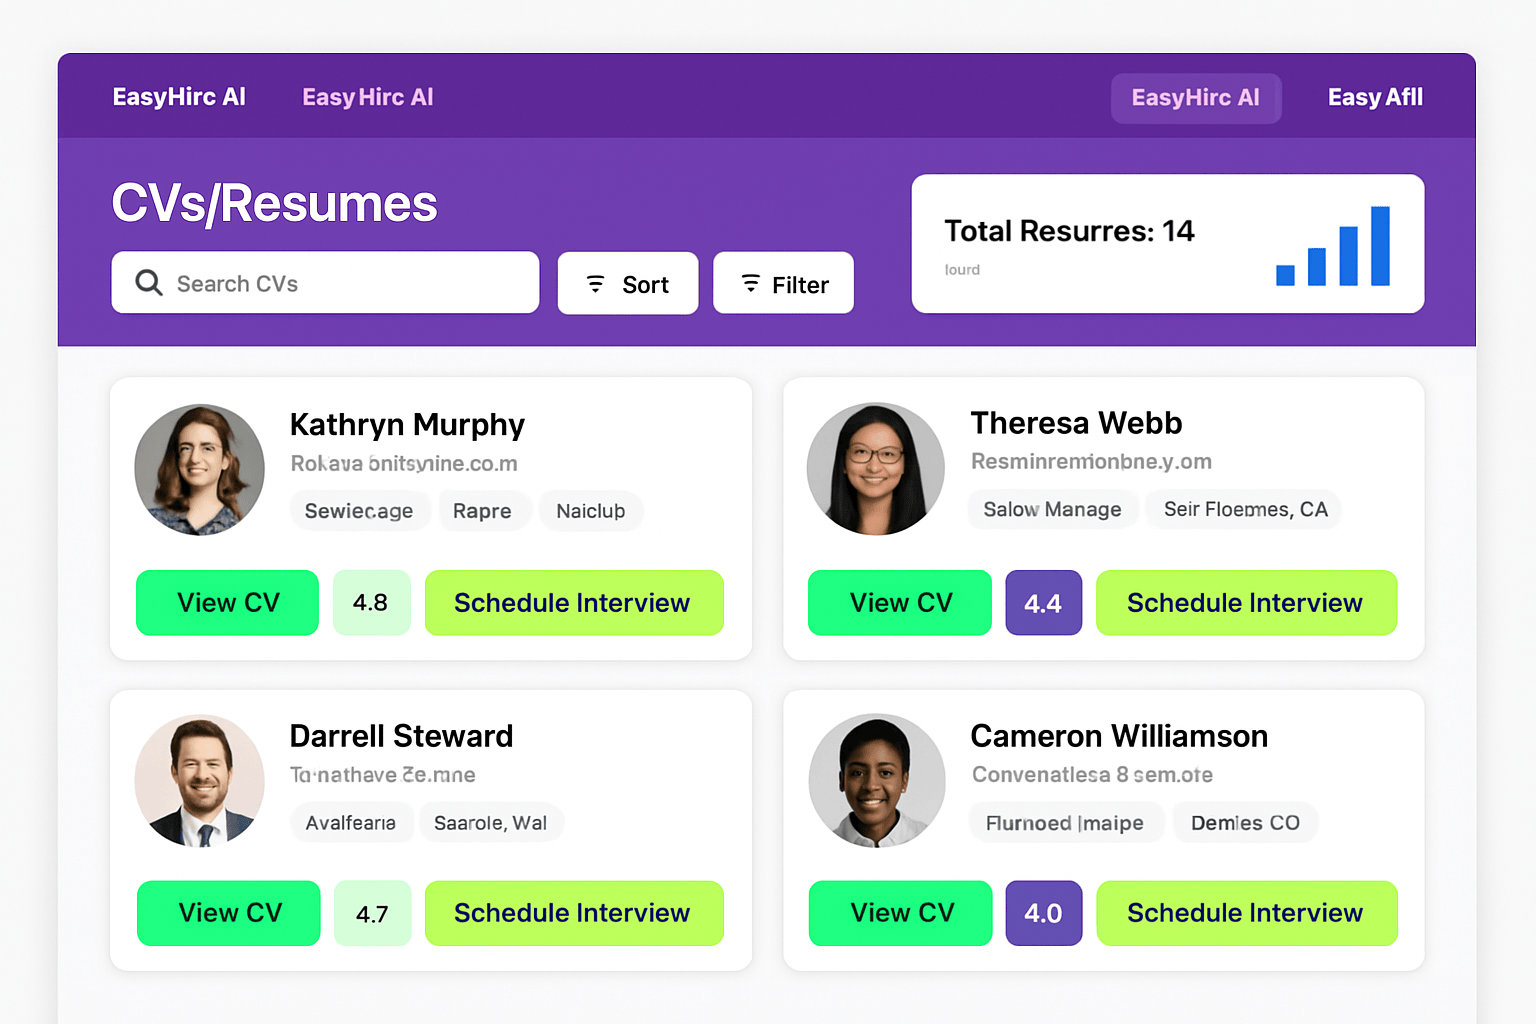The image size is (1536, 1024).
Task: Click the 4.0 rating badge for Cameron Williamson
Action: coord(1043,913)
